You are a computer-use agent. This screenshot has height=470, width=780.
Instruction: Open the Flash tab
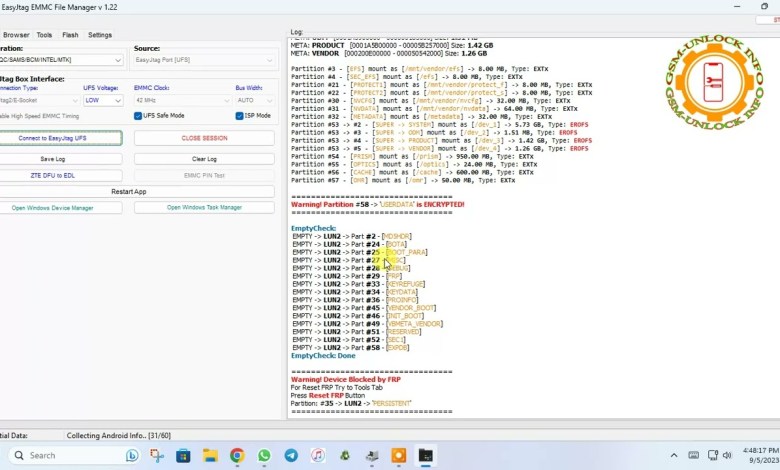coord(70,34)
